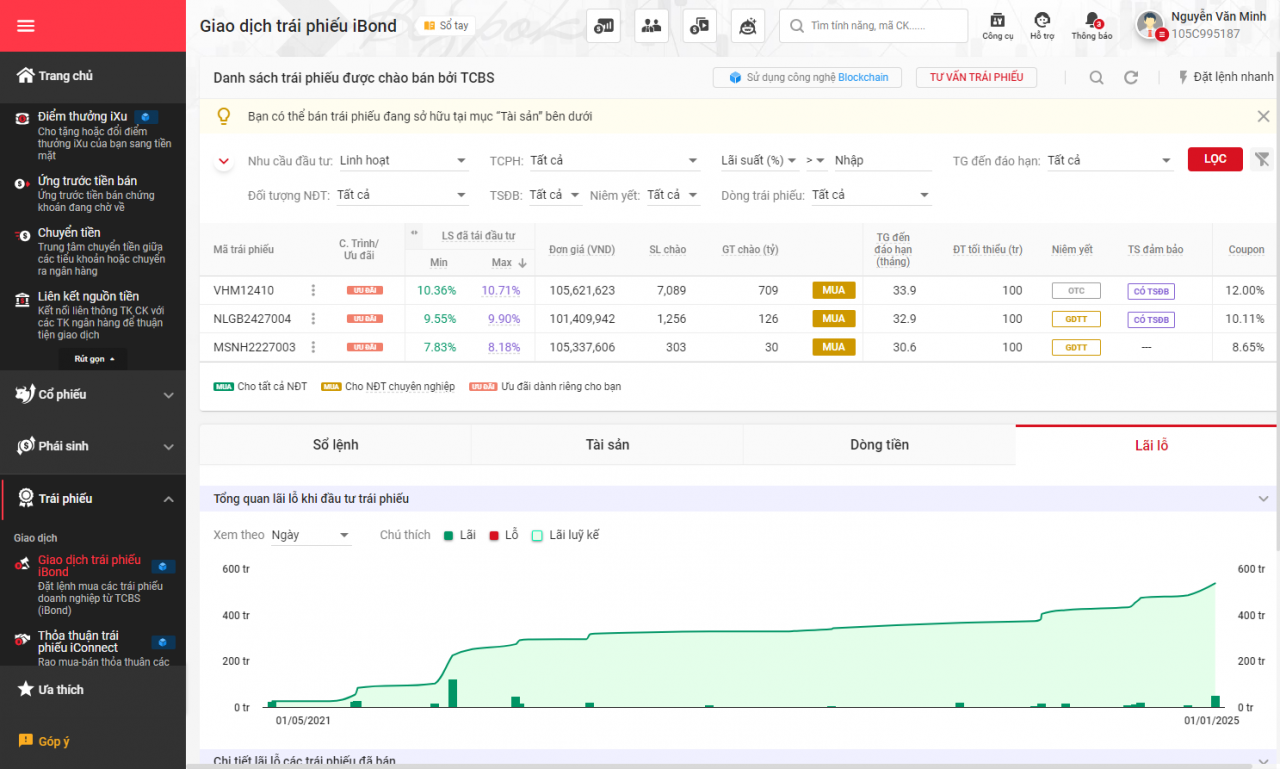The width and height of the screenshot is (1280, 769).
Task: Click the Rút gọn sidebar link
Action: pos(93,358)
